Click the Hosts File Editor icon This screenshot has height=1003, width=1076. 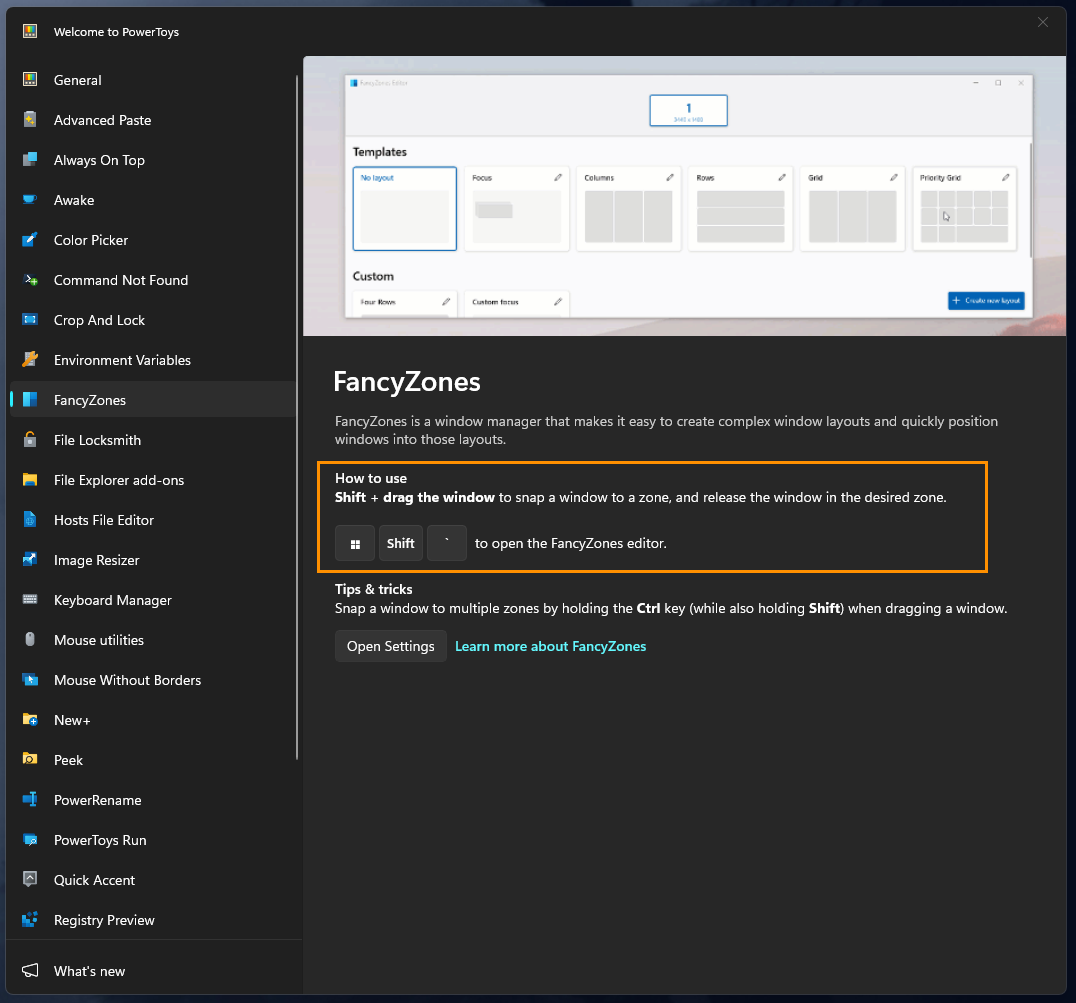(x=30, y=519)
